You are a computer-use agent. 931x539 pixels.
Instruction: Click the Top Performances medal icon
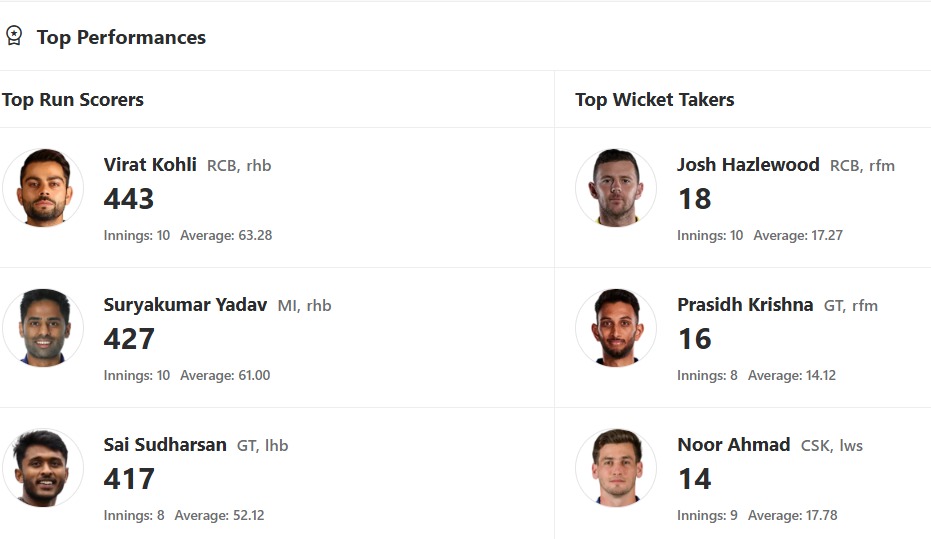[x=14, y=36]
